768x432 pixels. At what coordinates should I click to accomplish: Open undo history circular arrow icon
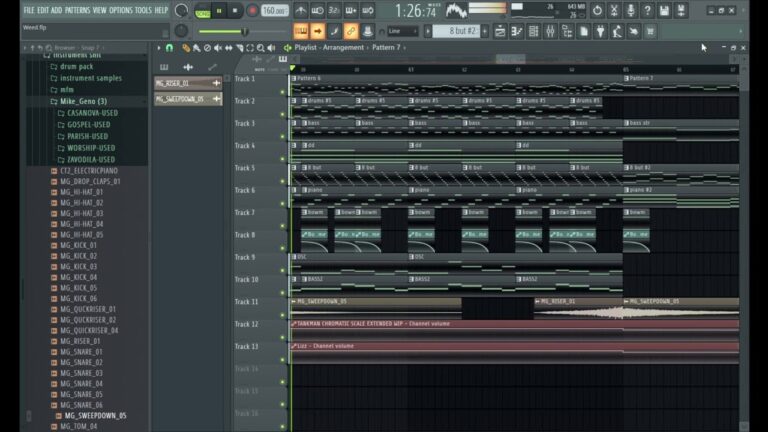[x=597, y=10]
